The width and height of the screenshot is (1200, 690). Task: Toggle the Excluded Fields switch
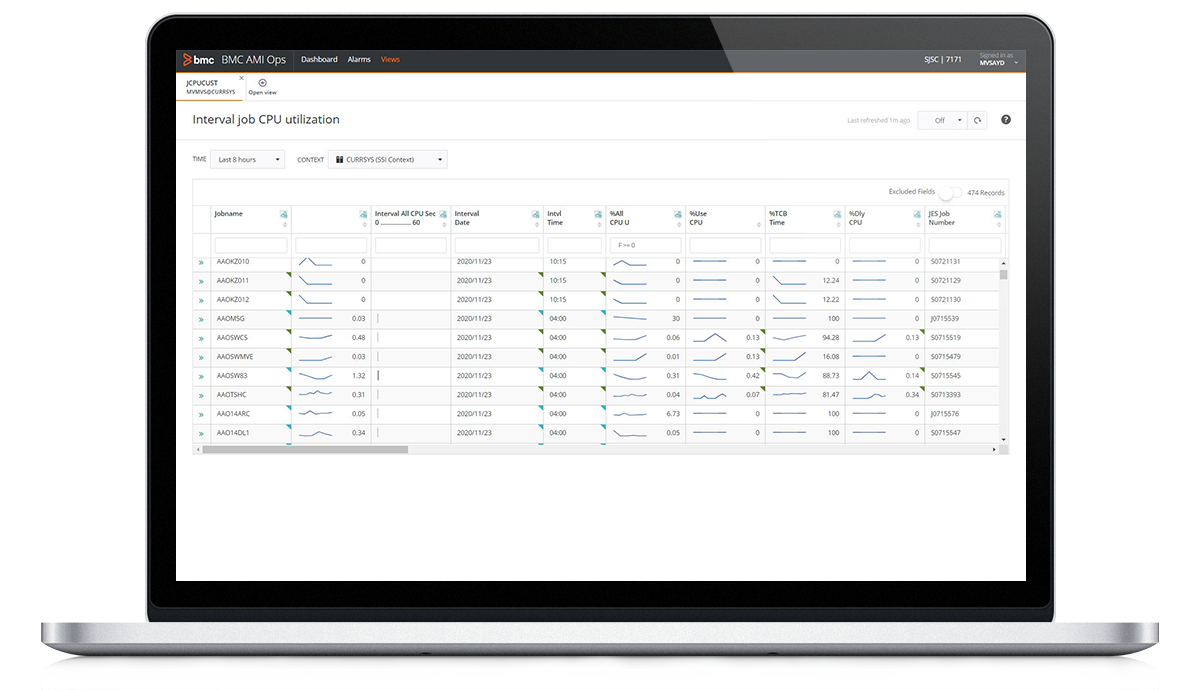(x=950, y=192)
